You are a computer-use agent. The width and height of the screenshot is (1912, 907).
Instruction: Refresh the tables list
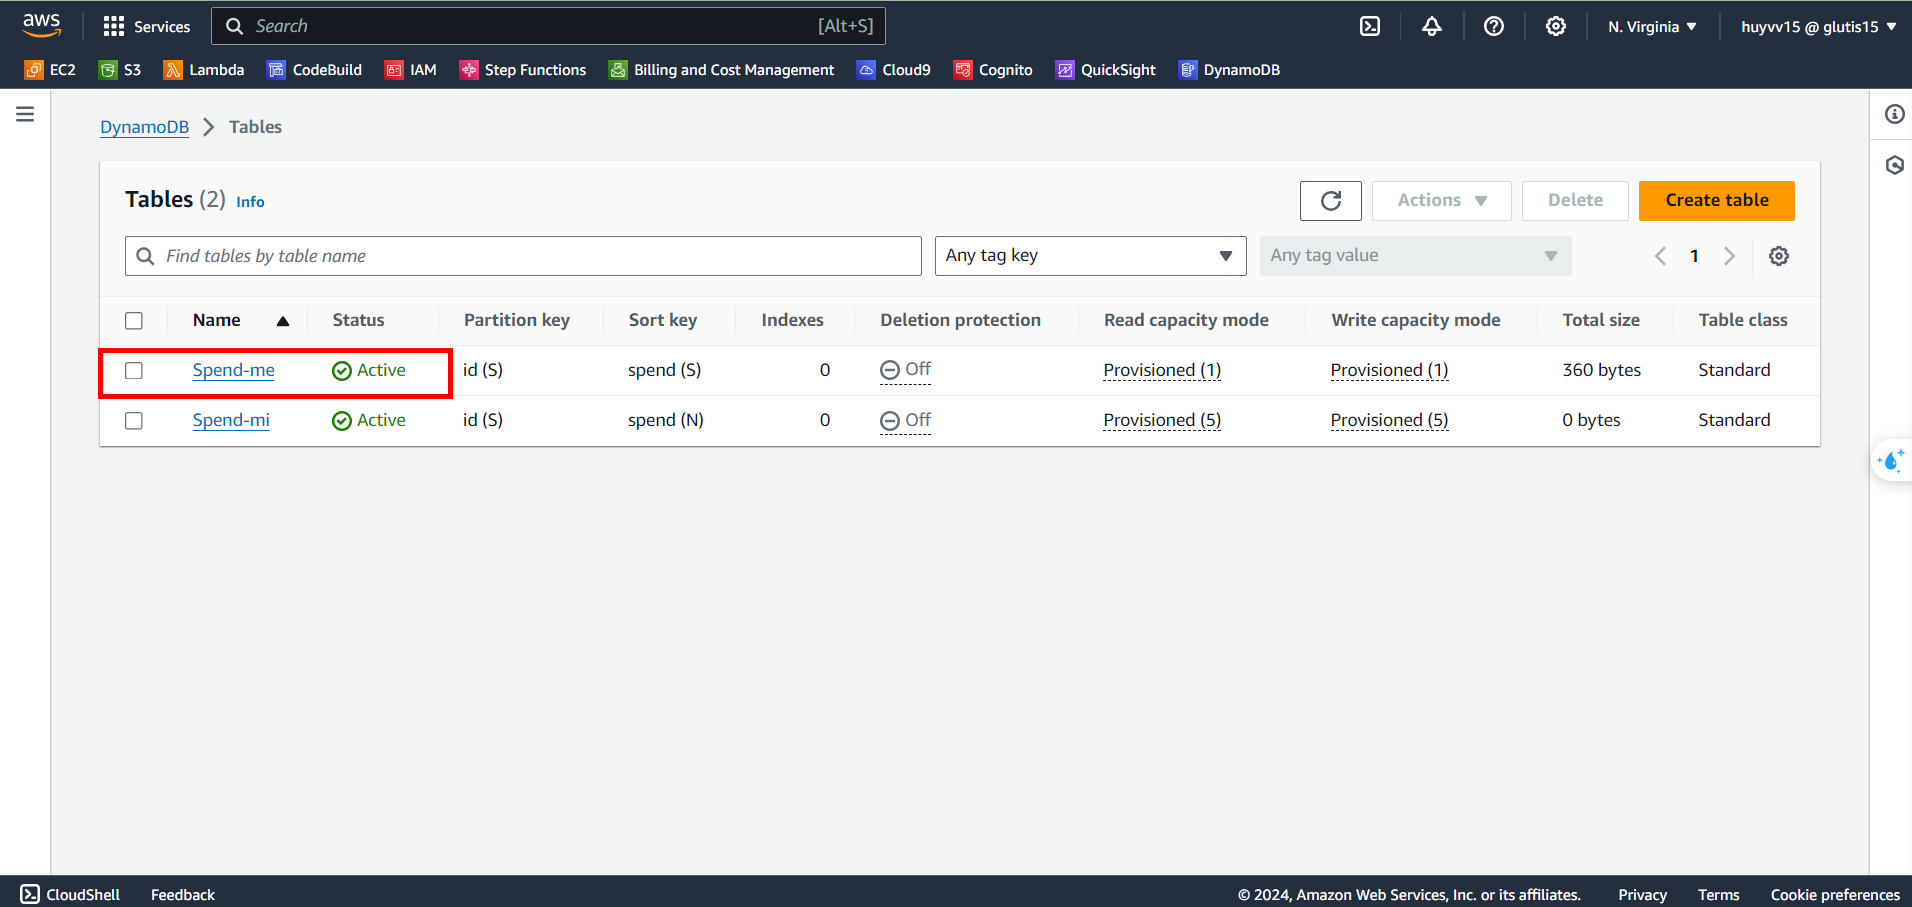[x=1331, y=201]
